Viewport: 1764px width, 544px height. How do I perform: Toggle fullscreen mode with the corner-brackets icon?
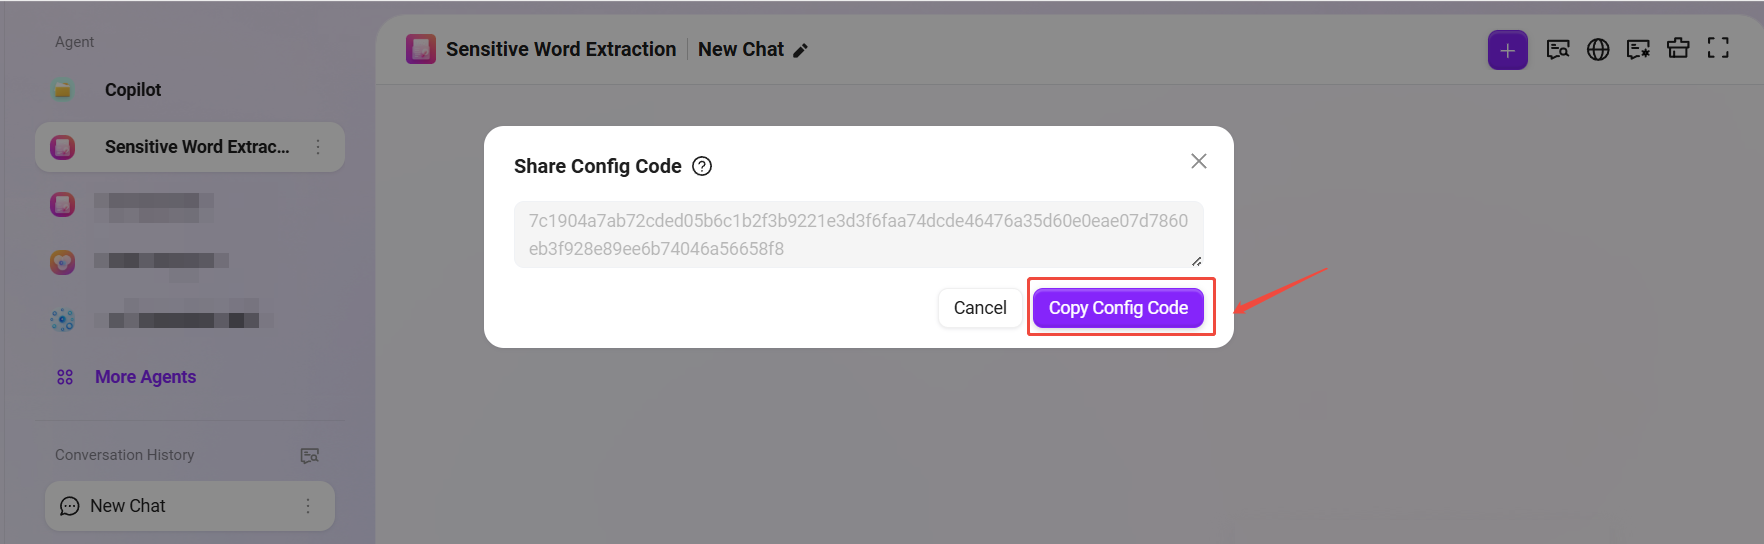click(1718, 49)
